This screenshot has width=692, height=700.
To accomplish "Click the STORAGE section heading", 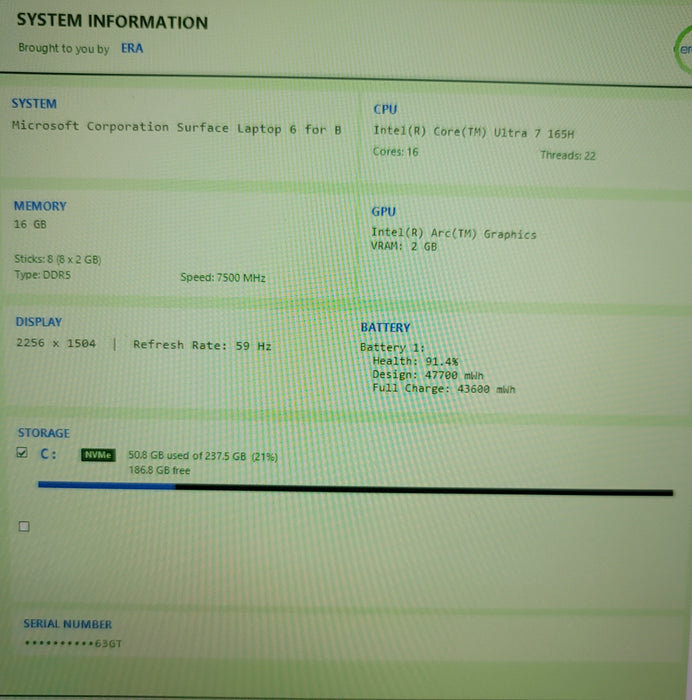I will point(44,433).
